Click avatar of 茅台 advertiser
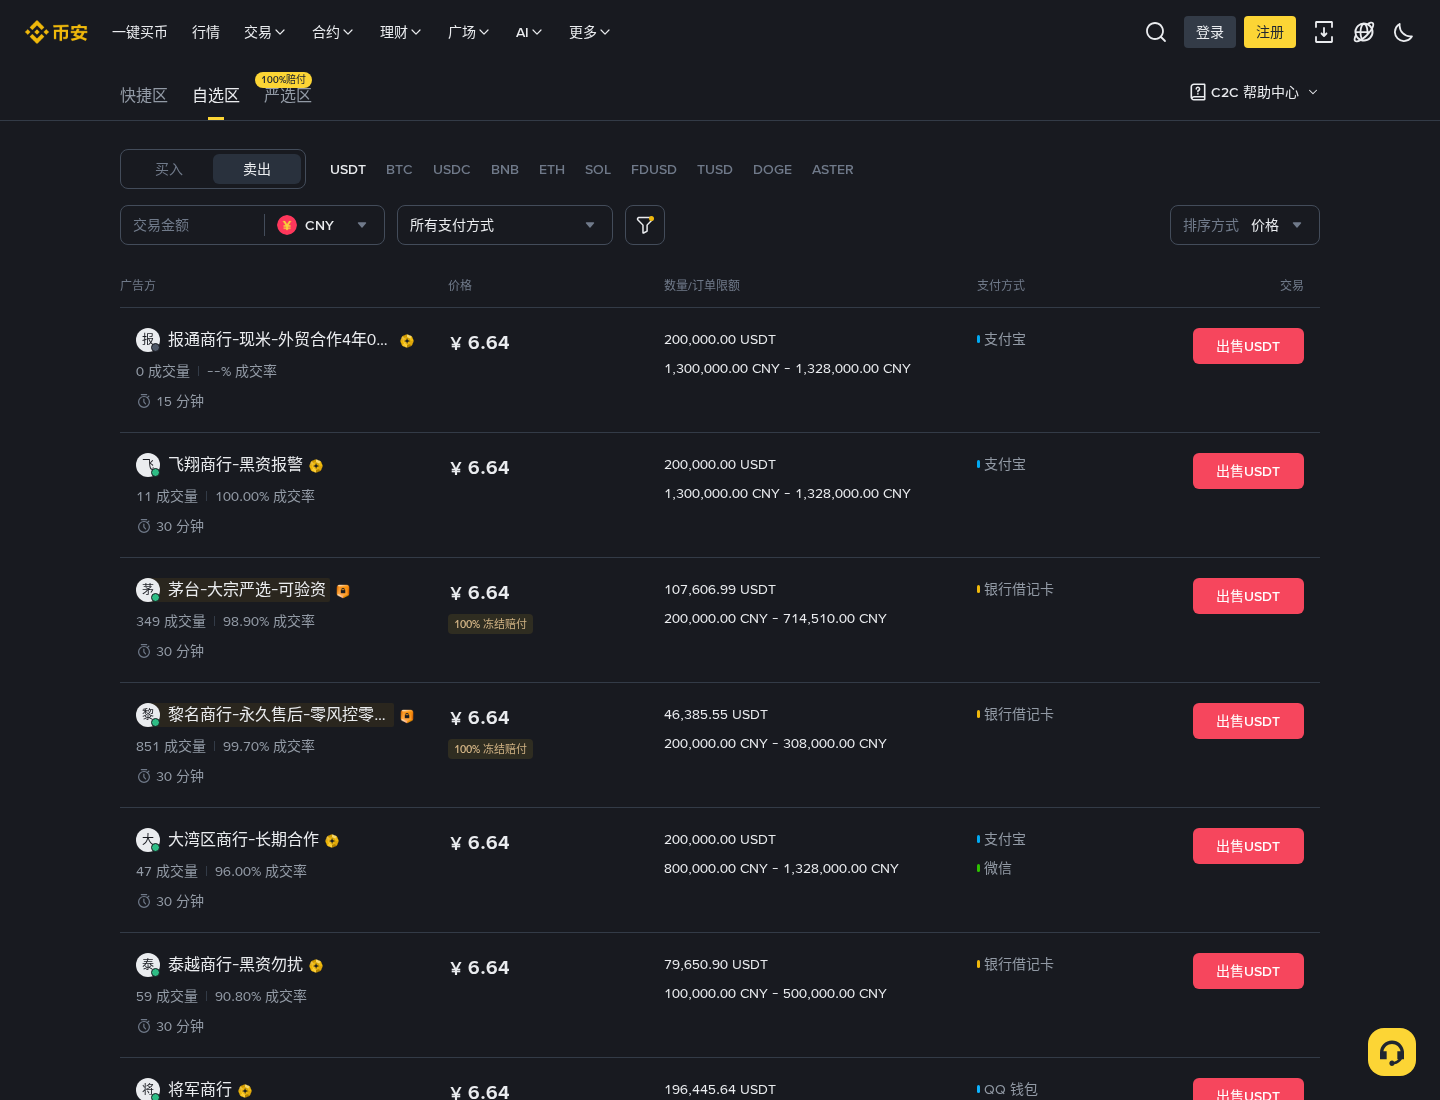Image resolution: width=1440 pixels, height=1100 pixels. 148,590
